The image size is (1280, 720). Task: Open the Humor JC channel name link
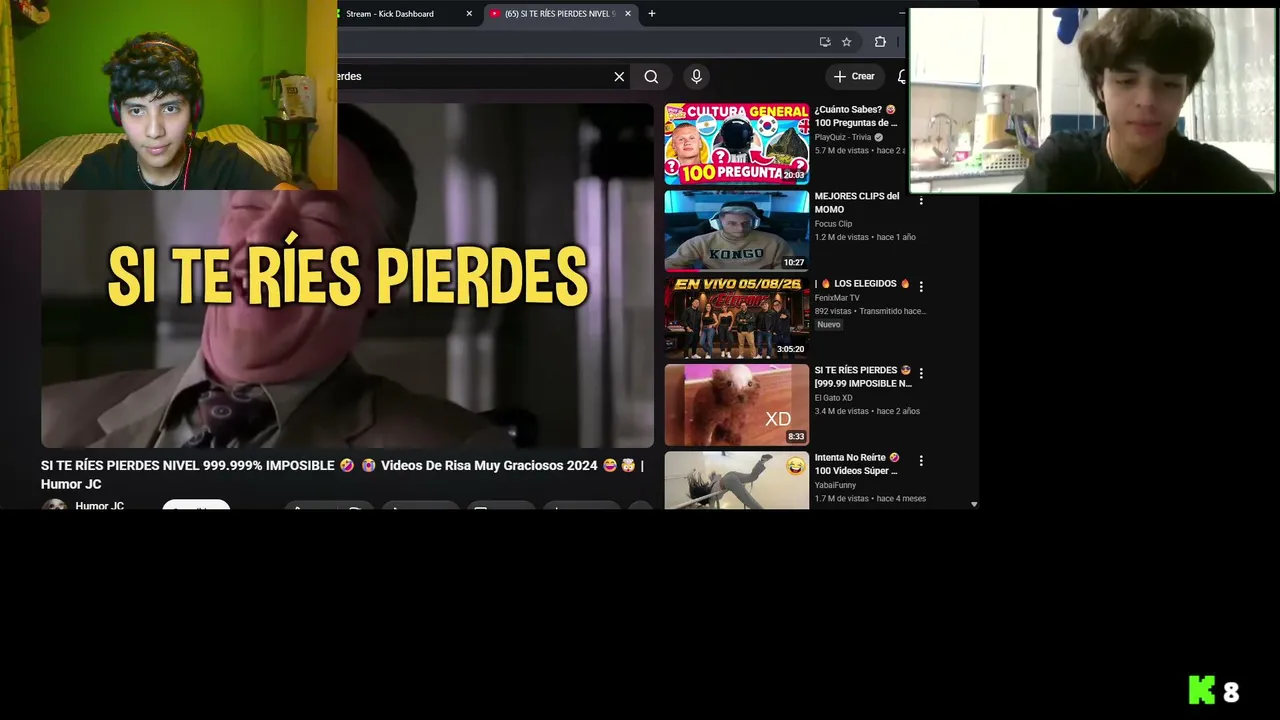(x=100, y=506)
